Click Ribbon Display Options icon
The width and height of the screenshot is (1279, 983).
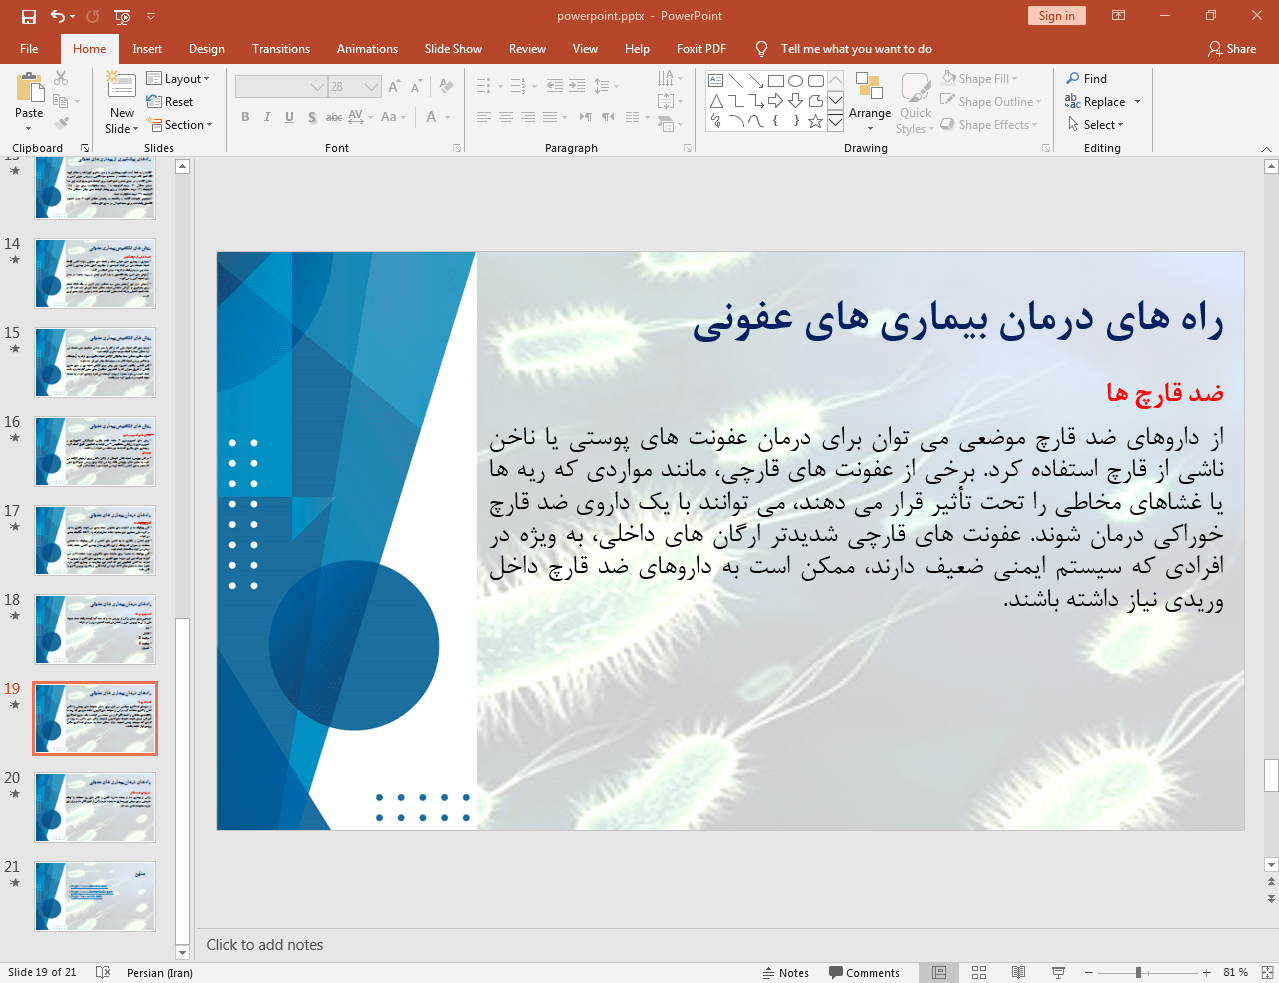(x=1119, y=16)
